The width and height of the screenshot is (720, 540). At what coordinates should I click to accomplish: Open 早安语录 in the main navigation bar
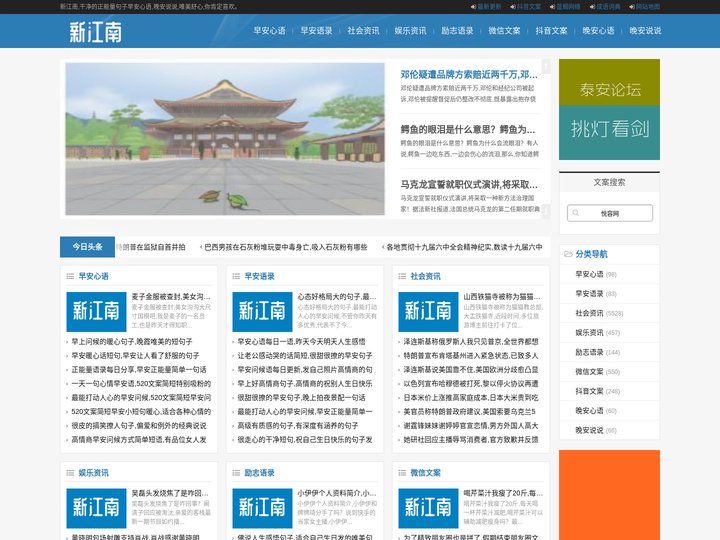tap(316, 31)
